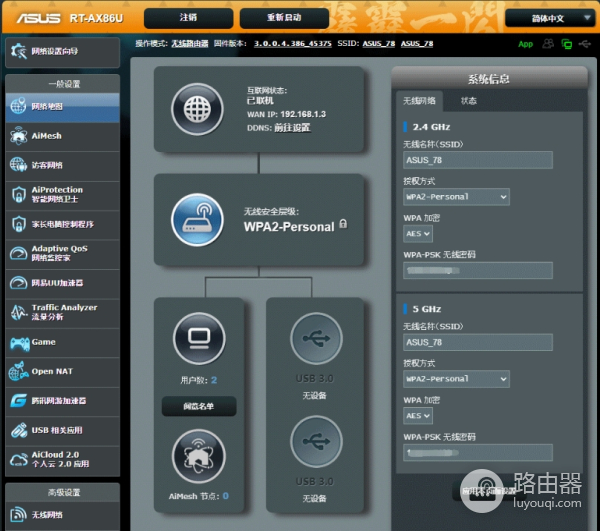Image resolution: width=600 pixels, height=531 pixels.
Task: Switch to the 状态 tab
Action: [x=468, y=101]
